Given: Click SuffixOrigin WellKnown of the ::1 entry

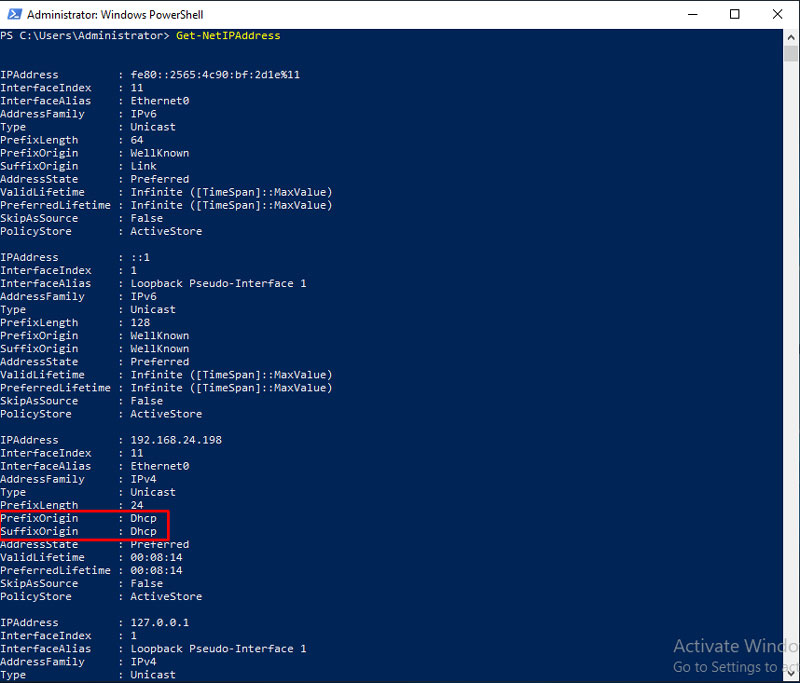Looking at the screenshot, I should 160,349.
